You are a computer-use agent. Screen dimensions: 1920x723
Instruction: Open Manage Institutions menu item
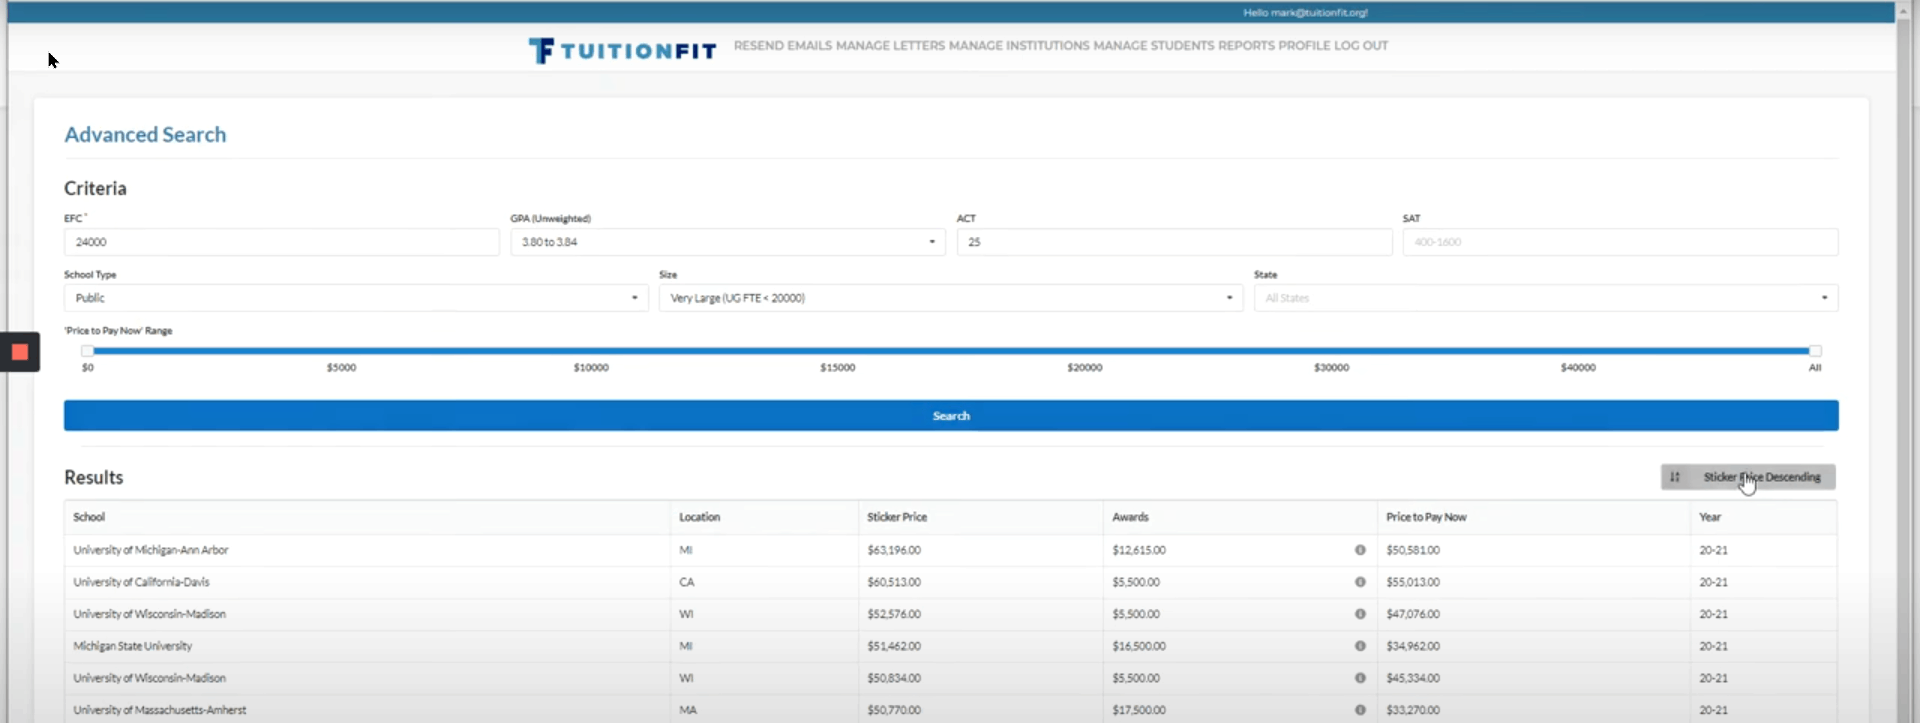1019,46
